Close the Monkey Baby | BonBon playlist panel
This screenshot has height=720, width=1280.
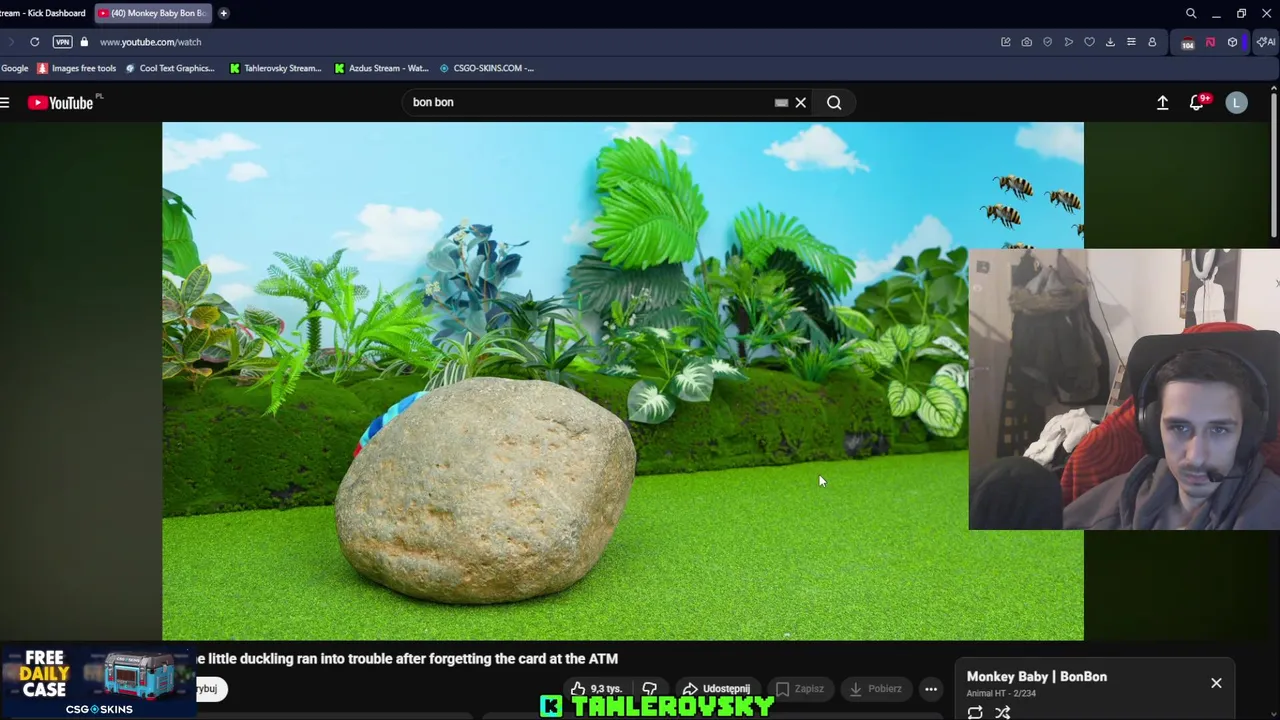1216,683
